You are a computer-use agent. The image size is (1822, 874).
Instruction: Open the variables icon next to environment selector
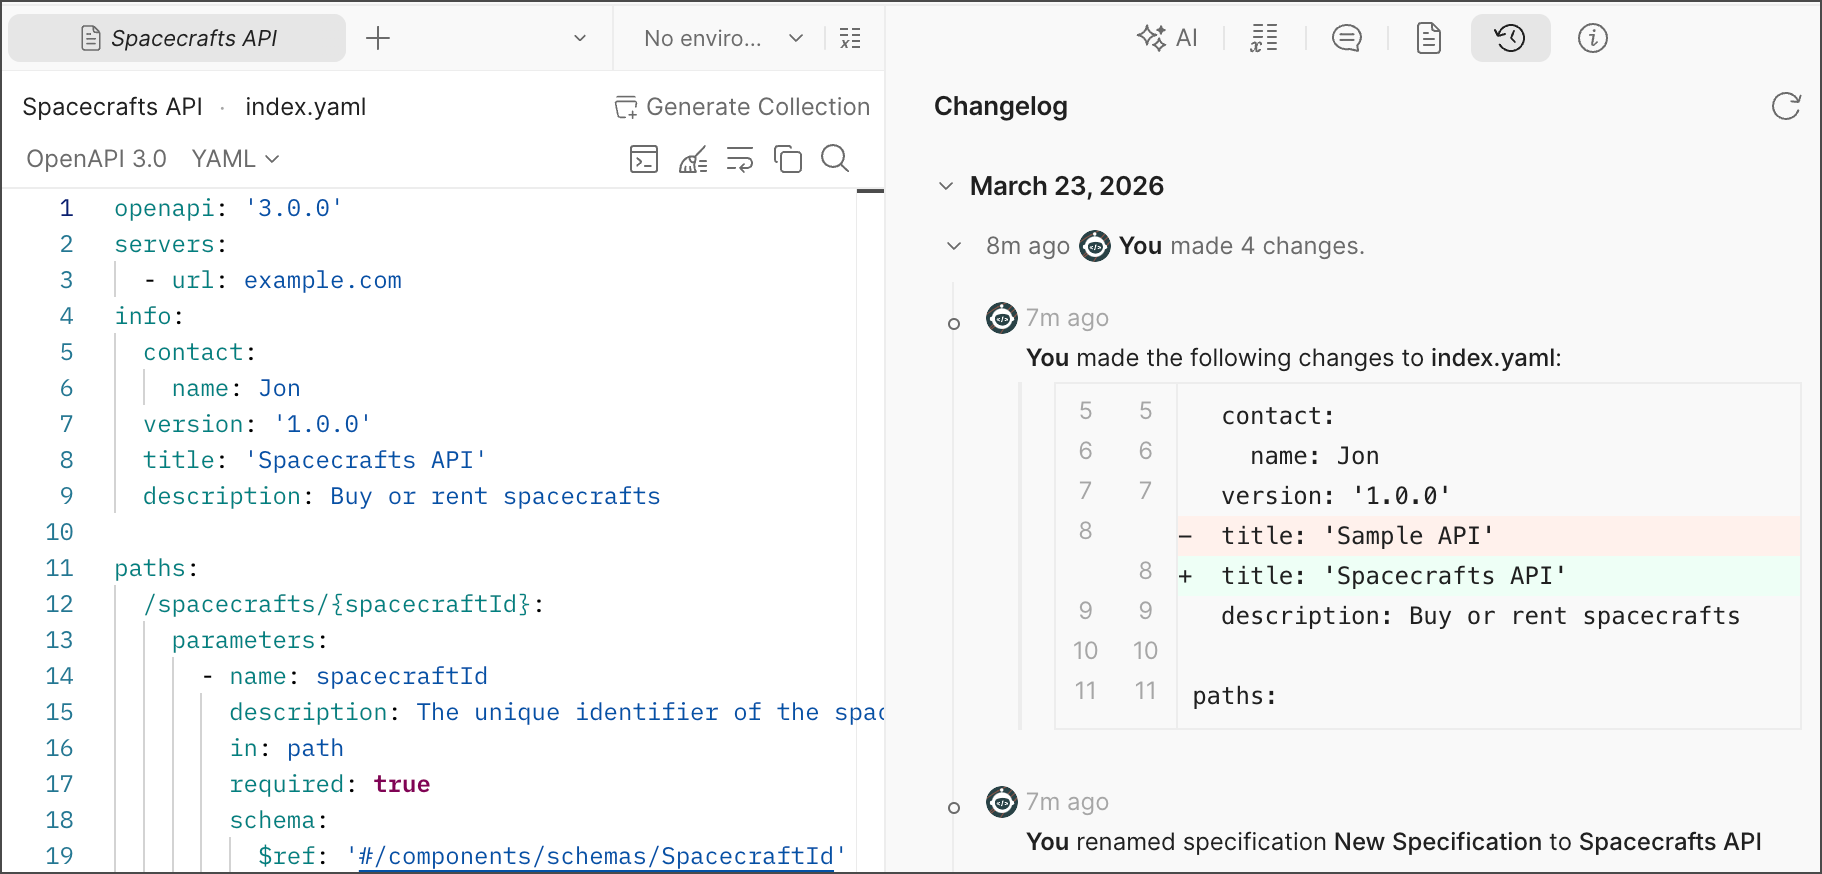tap(850, 38)
